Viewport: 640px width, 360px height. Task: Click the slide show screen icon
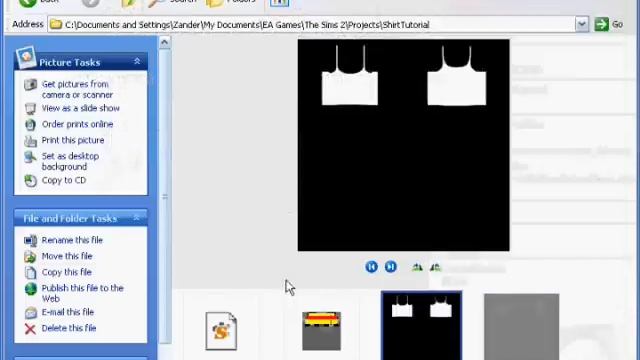(x=30, y=109)
